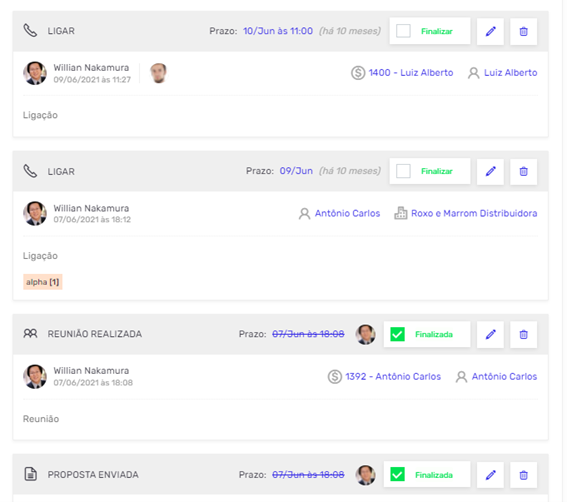The image size is (567, 502).
Task: Open Antônio Carlos contact in 09/Jun task
Action: (x=347, y=213)
